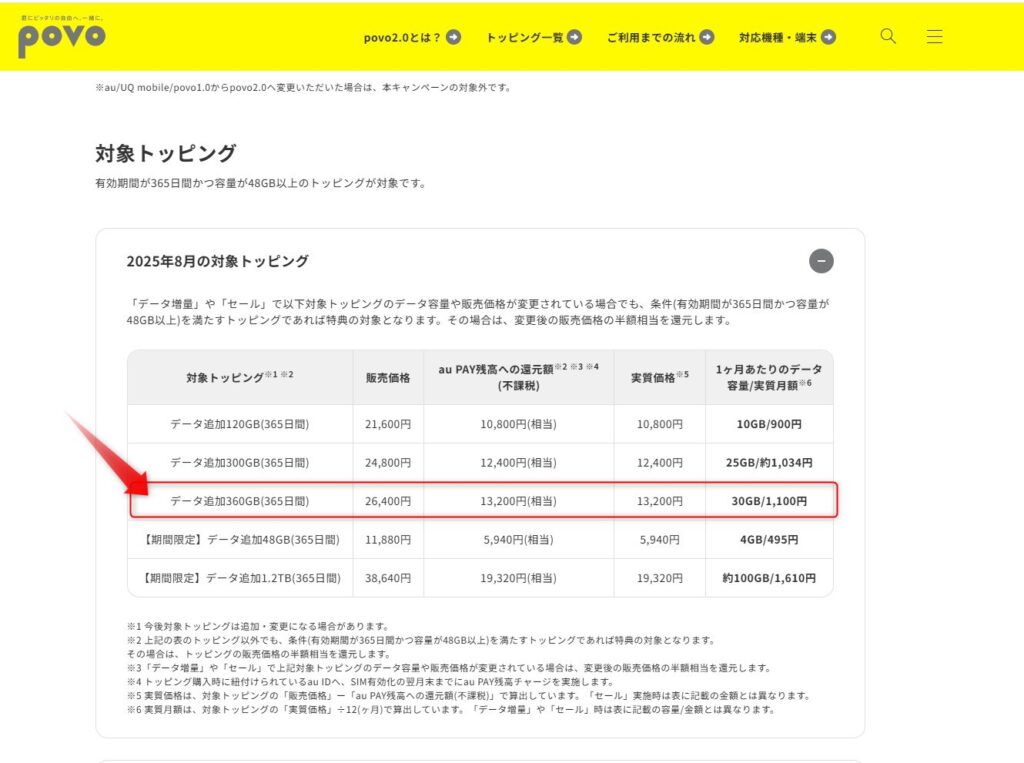Click arrow icon beside povo2.0とは？

point(453,37)
